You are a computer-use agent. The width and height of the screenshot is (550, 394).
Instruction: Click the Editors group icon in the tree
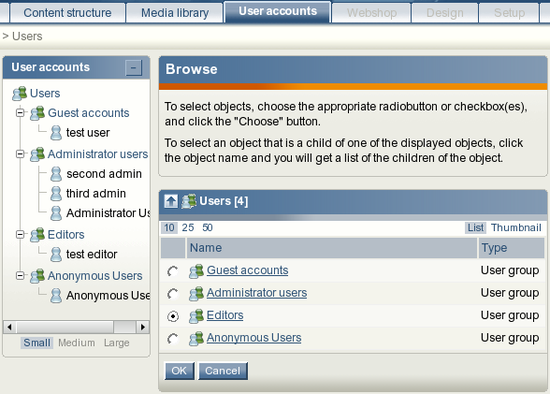37,235
